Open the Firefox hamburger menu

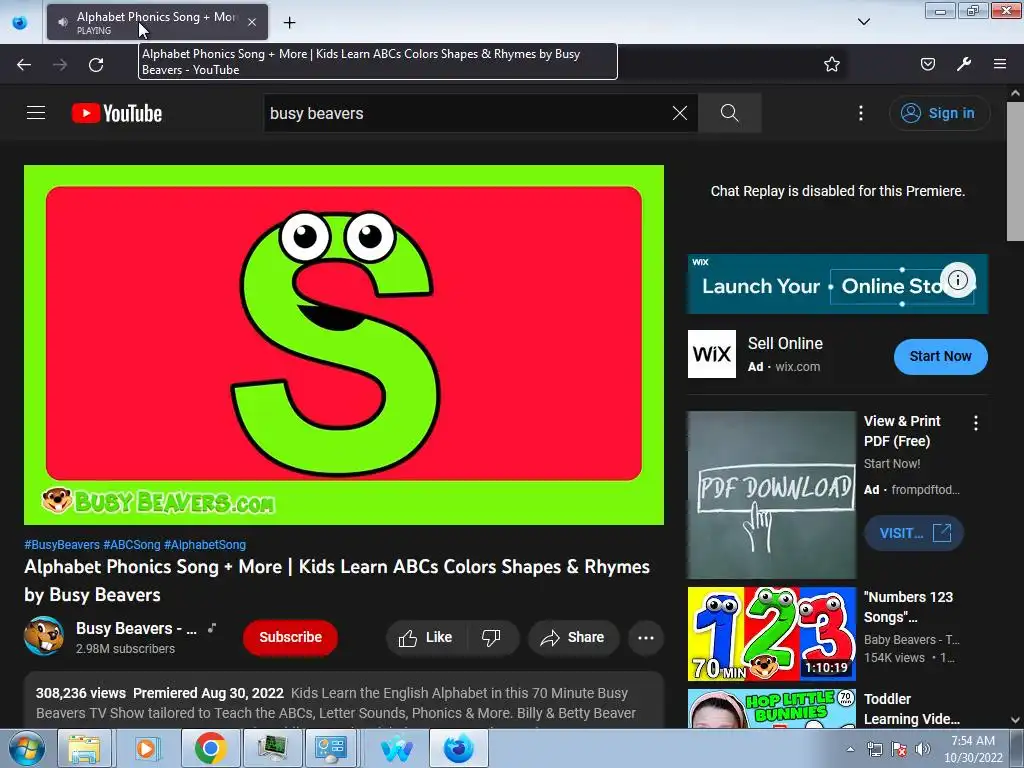click(1000, 64)
